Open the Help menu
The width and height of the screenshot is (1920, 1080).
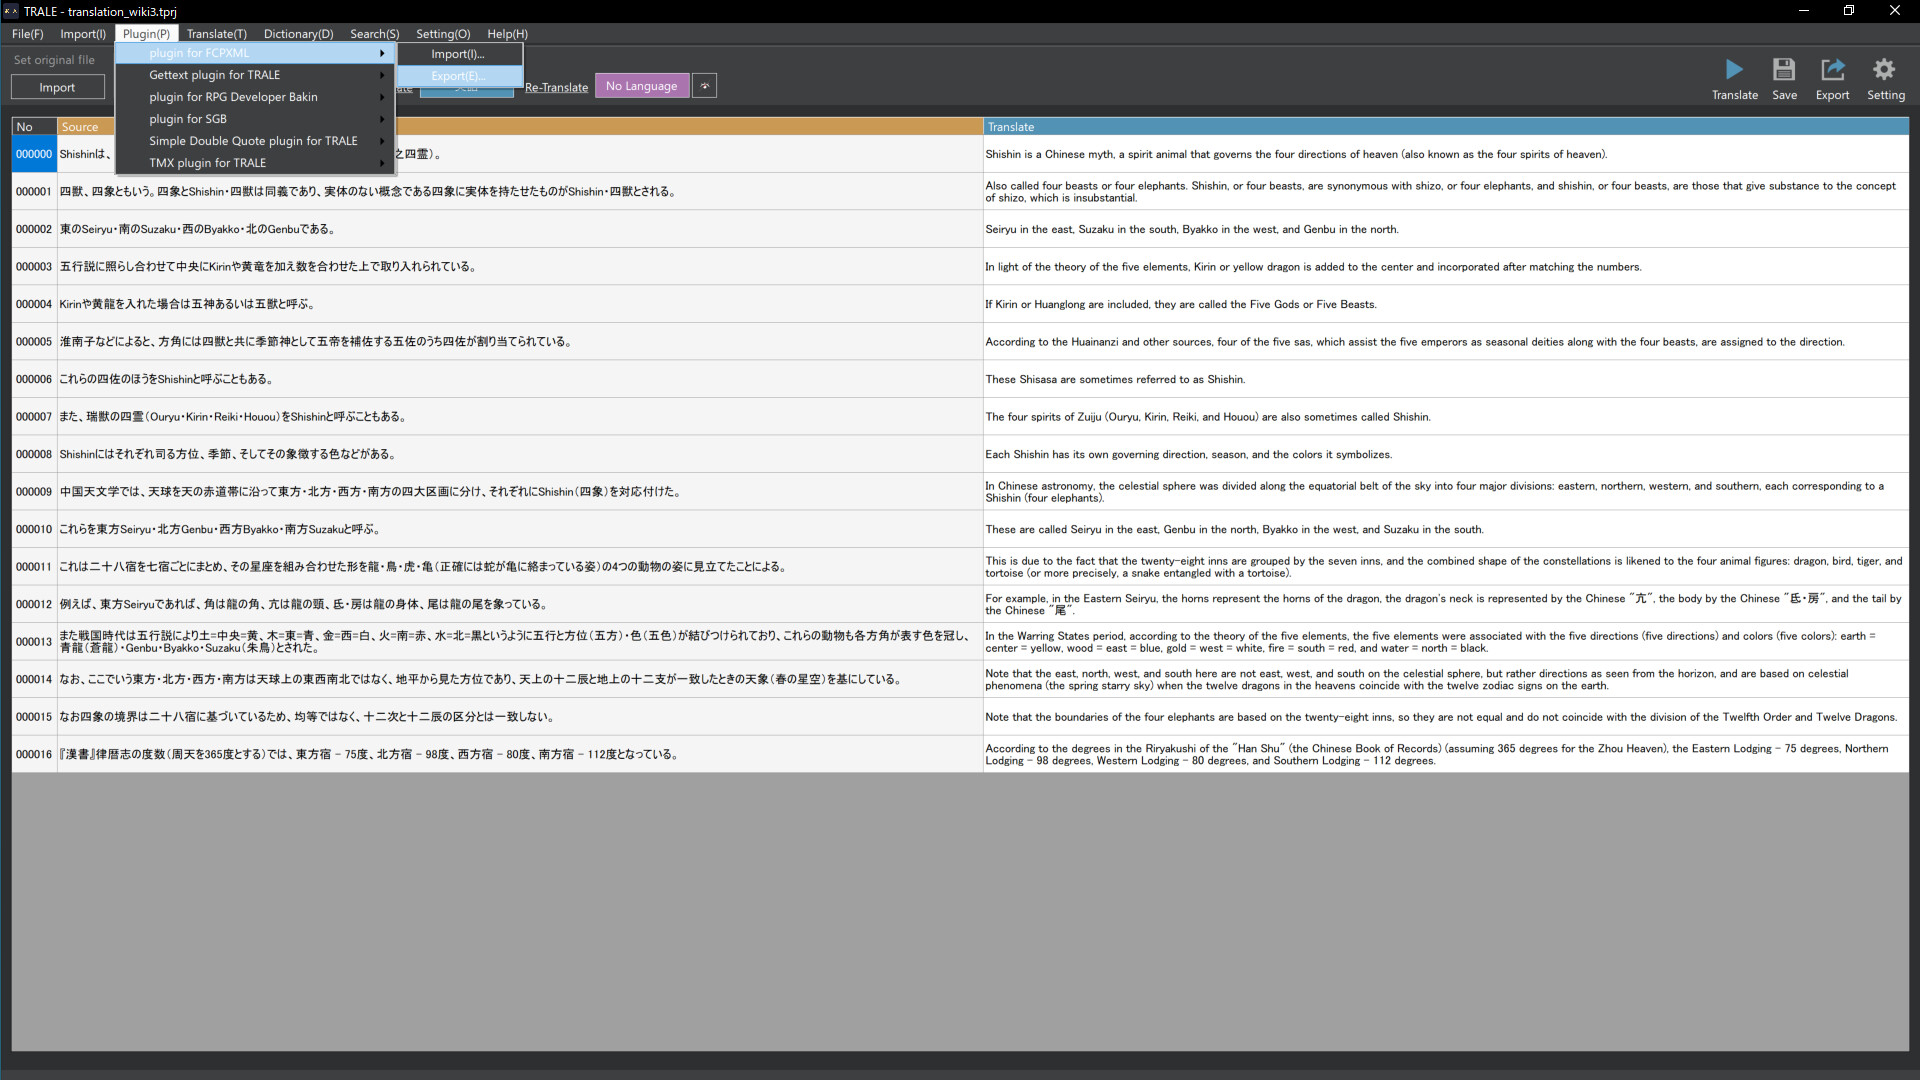click(x=506, y=33)
